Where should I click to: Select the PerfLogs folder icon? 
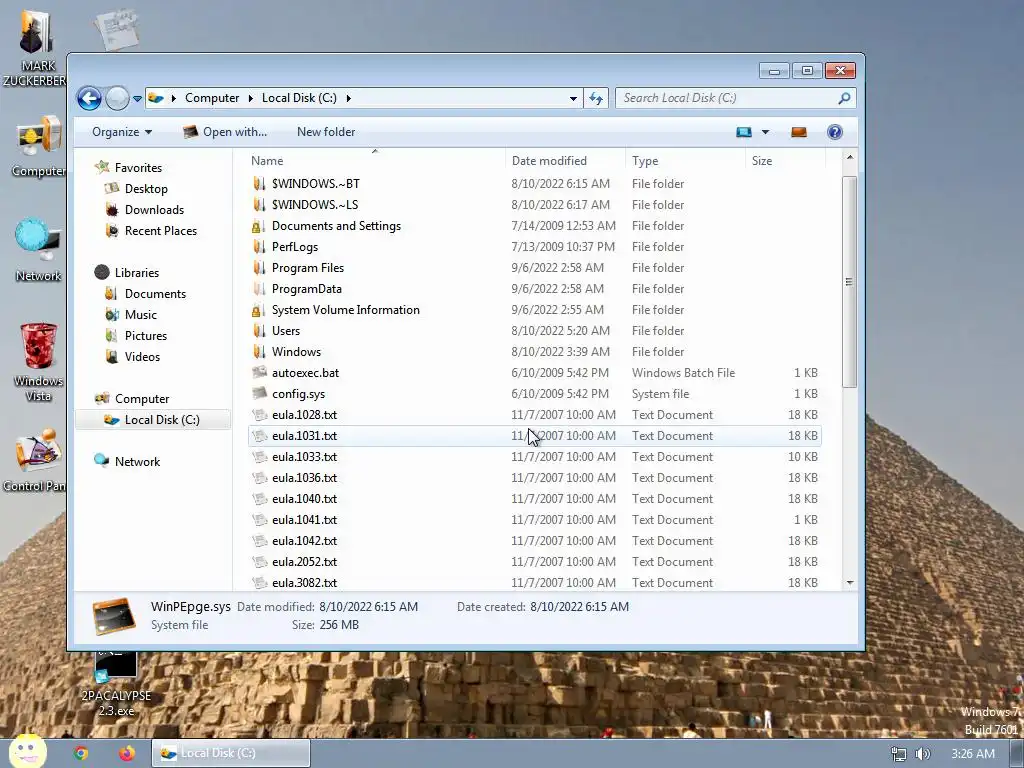click(259, 247)
